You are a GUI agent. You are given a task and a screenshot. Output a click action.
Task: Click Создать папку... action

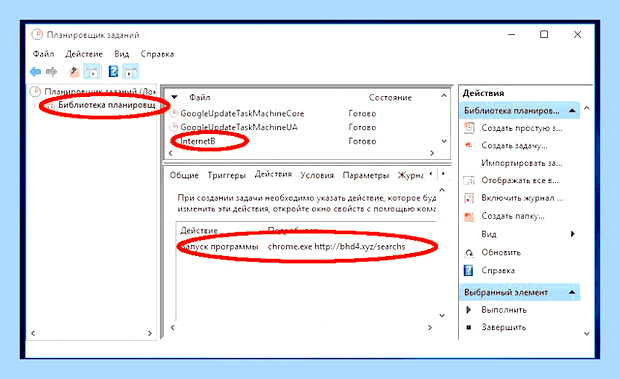click(x=513, y=216)
